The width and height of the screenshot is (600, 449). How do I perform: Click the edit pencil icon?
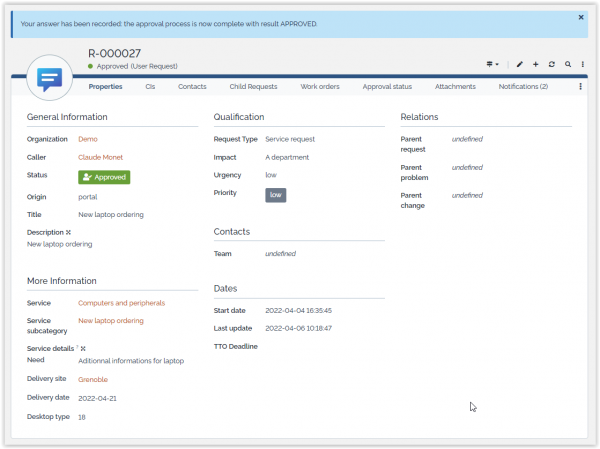[519, 64]
